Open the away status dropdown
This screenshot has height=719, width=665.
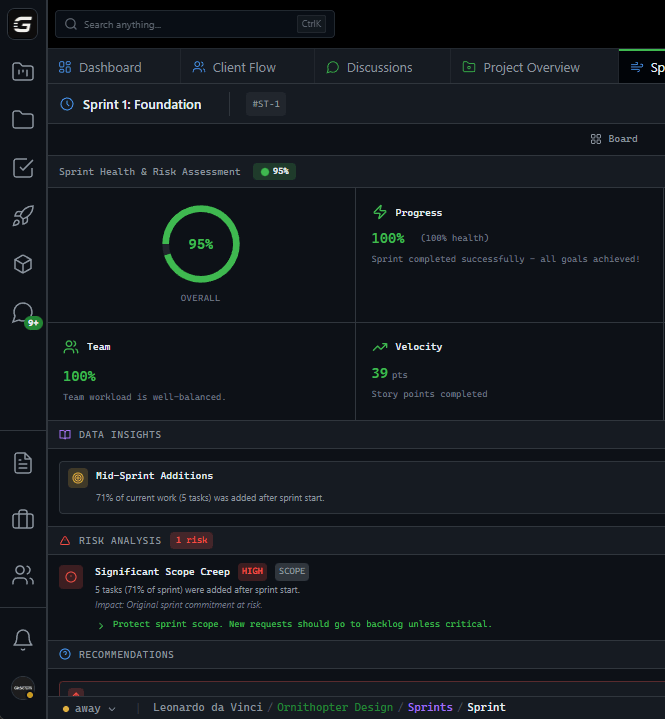tap(89, 708)
